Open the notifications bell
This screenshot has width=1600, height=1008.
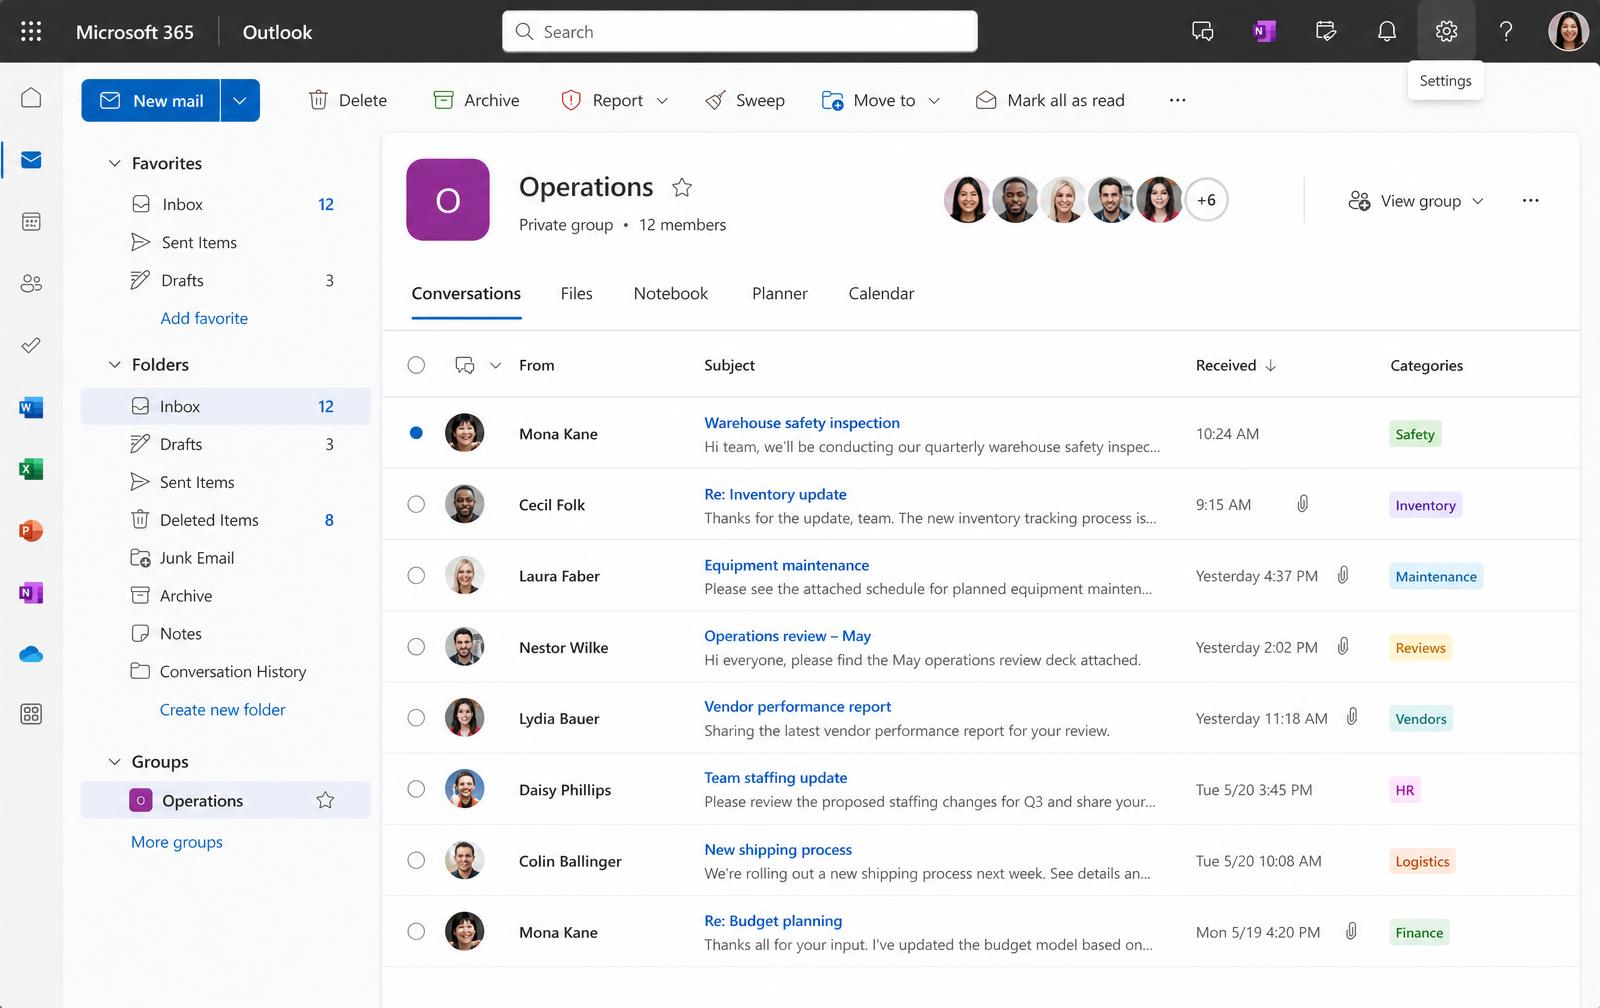(x=1387, y=31)
